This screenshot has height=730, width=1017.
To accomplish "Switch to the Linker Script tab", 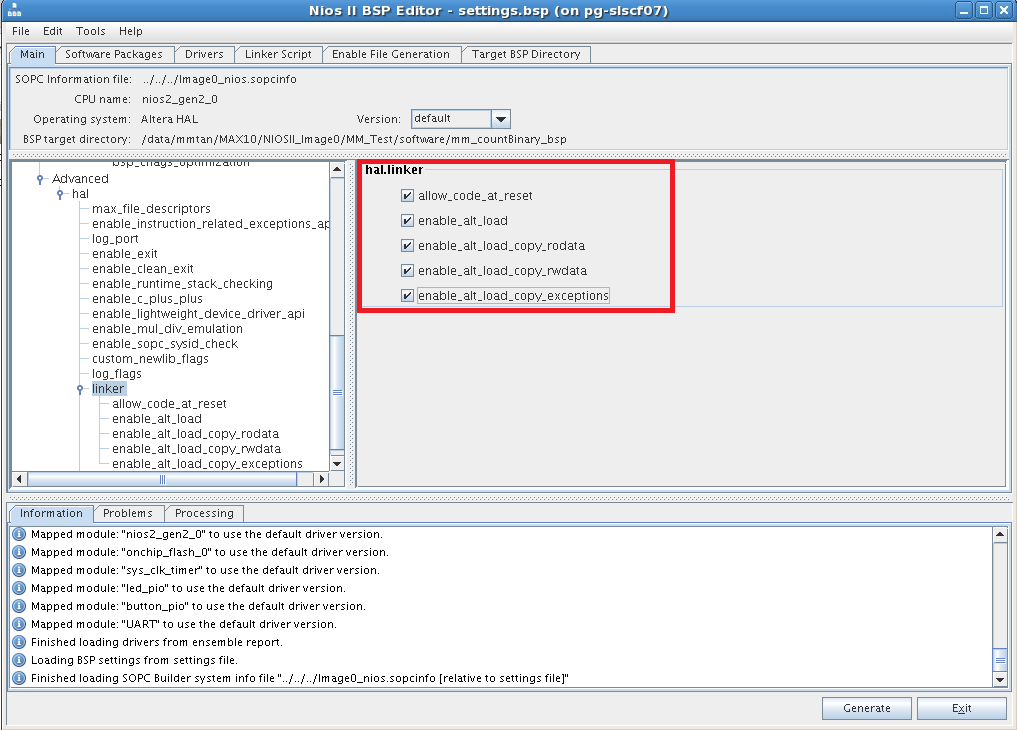I will click(278, 54).
